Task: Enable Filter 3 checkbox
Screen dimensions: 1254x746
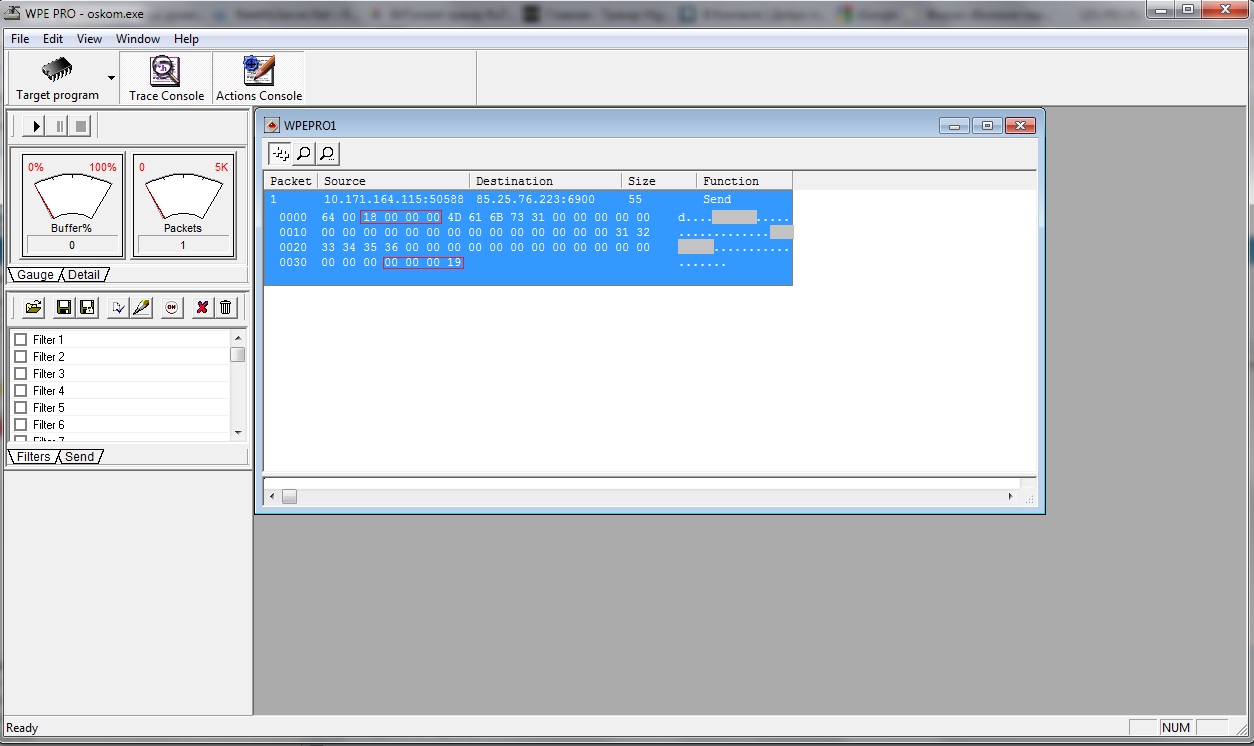Action: pos(20,374)
